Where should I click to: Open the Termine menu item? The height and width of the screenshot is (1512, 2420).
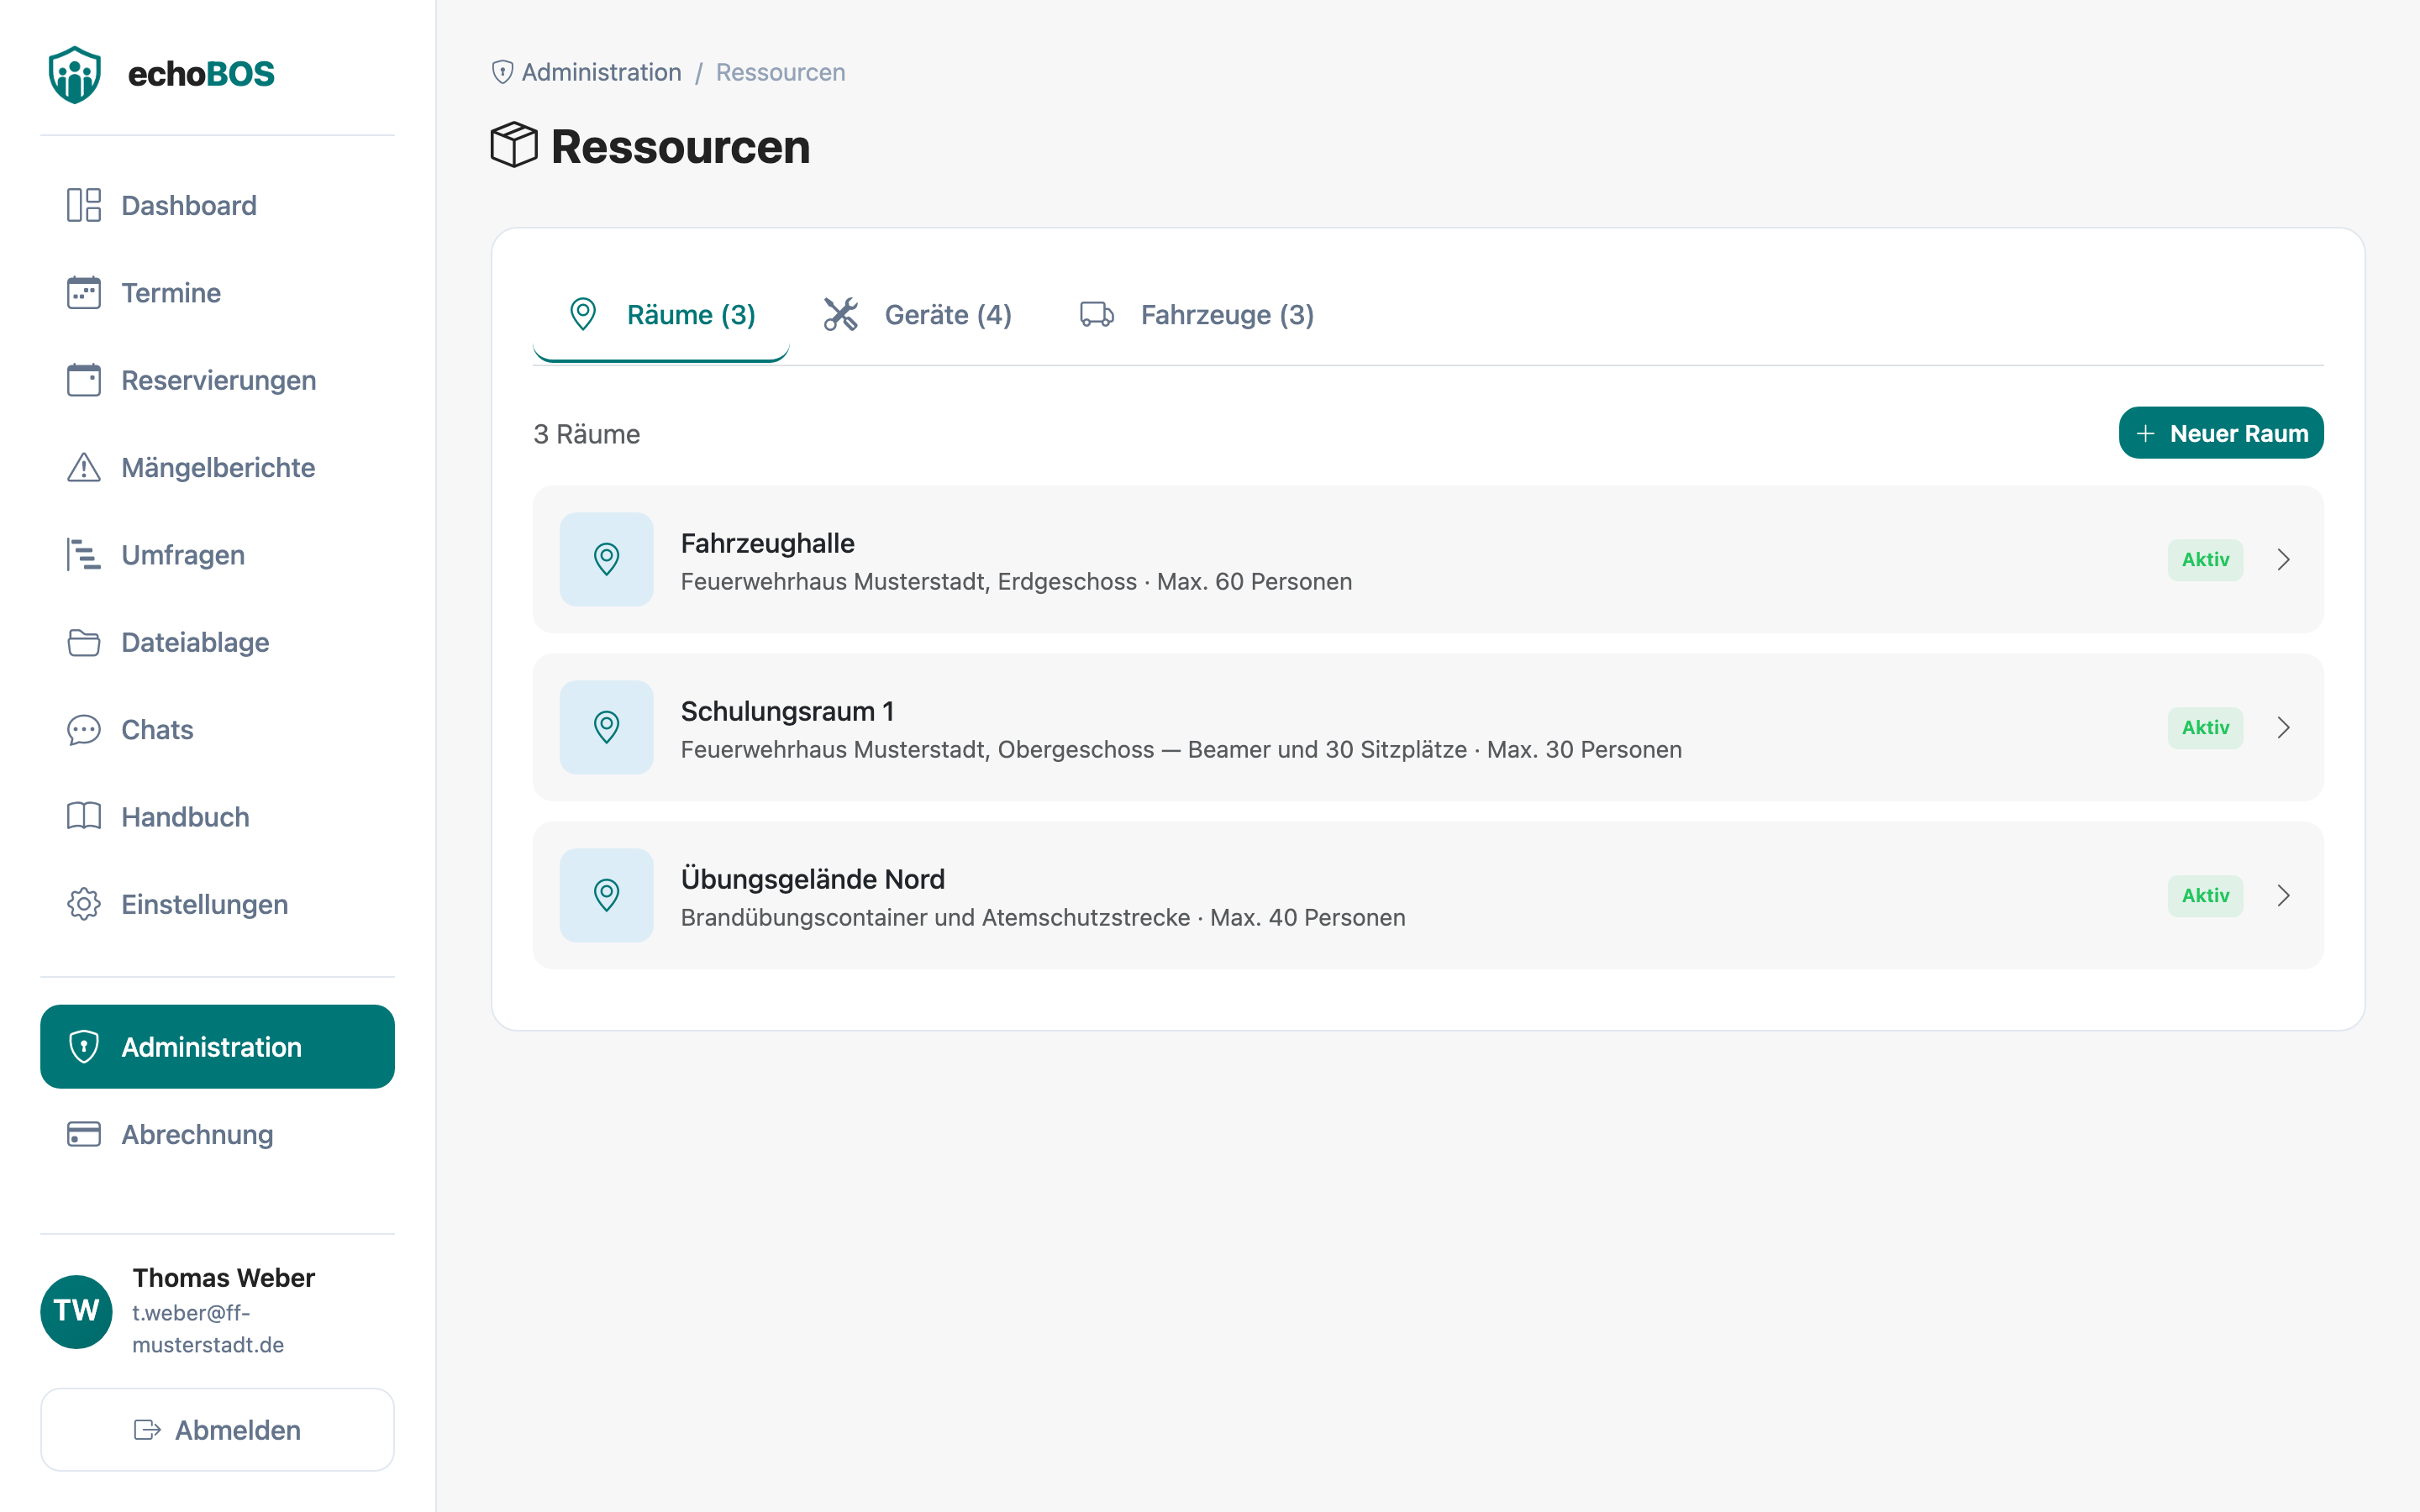coord(217,293)
